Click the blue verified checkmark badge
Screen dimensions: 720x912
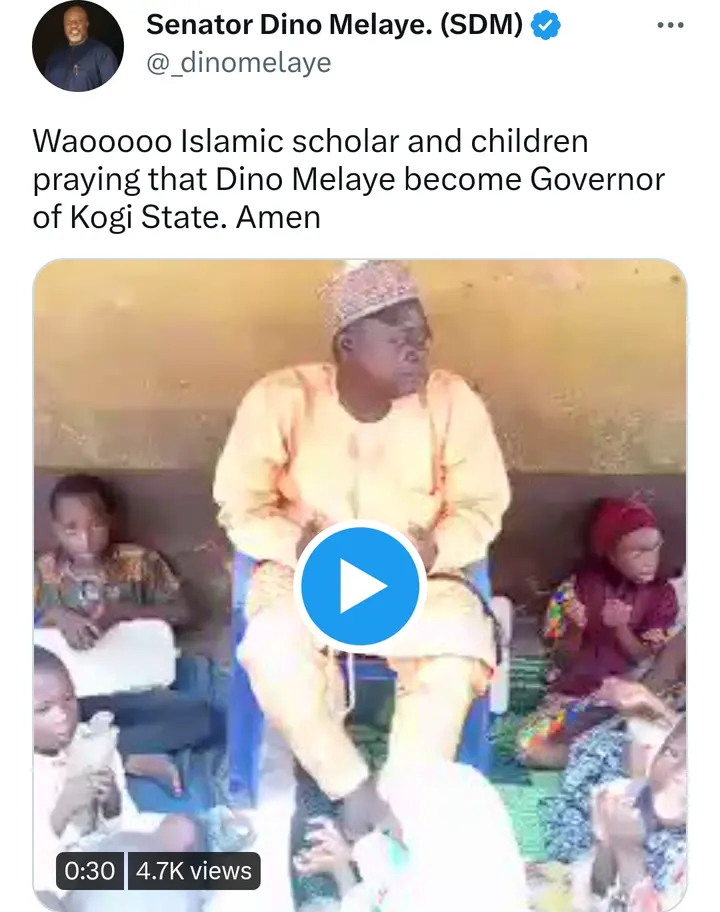click(546, 26)
